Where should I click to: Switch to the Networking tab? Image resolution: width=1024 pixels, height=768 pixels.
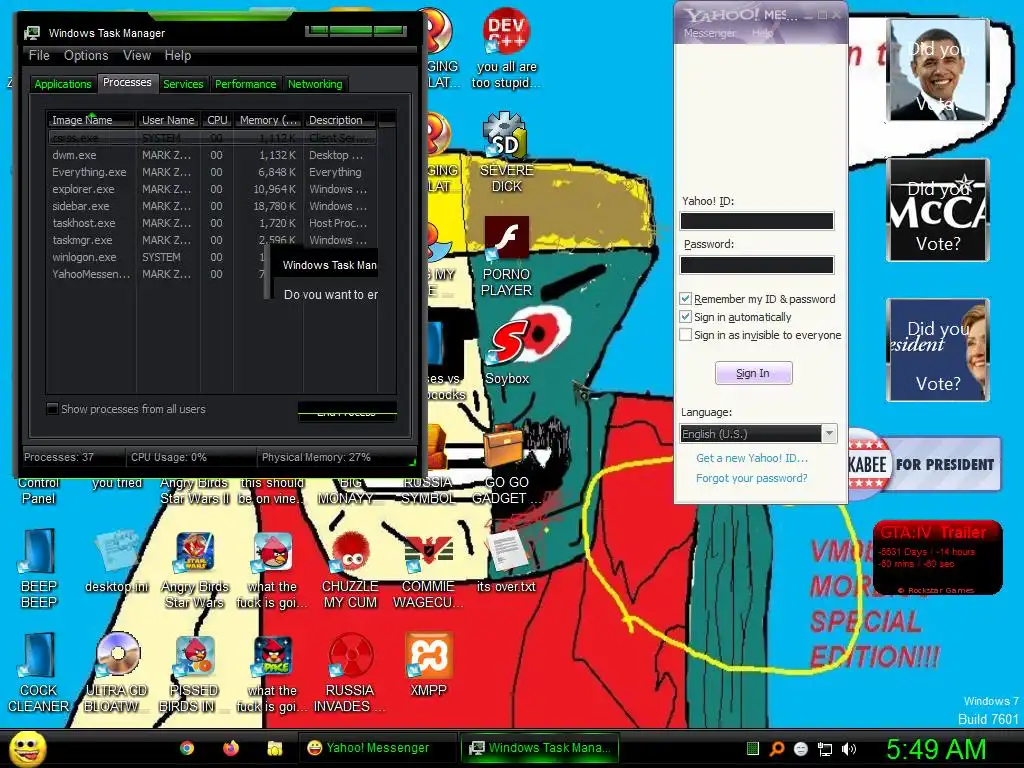[x=315, y=84]
